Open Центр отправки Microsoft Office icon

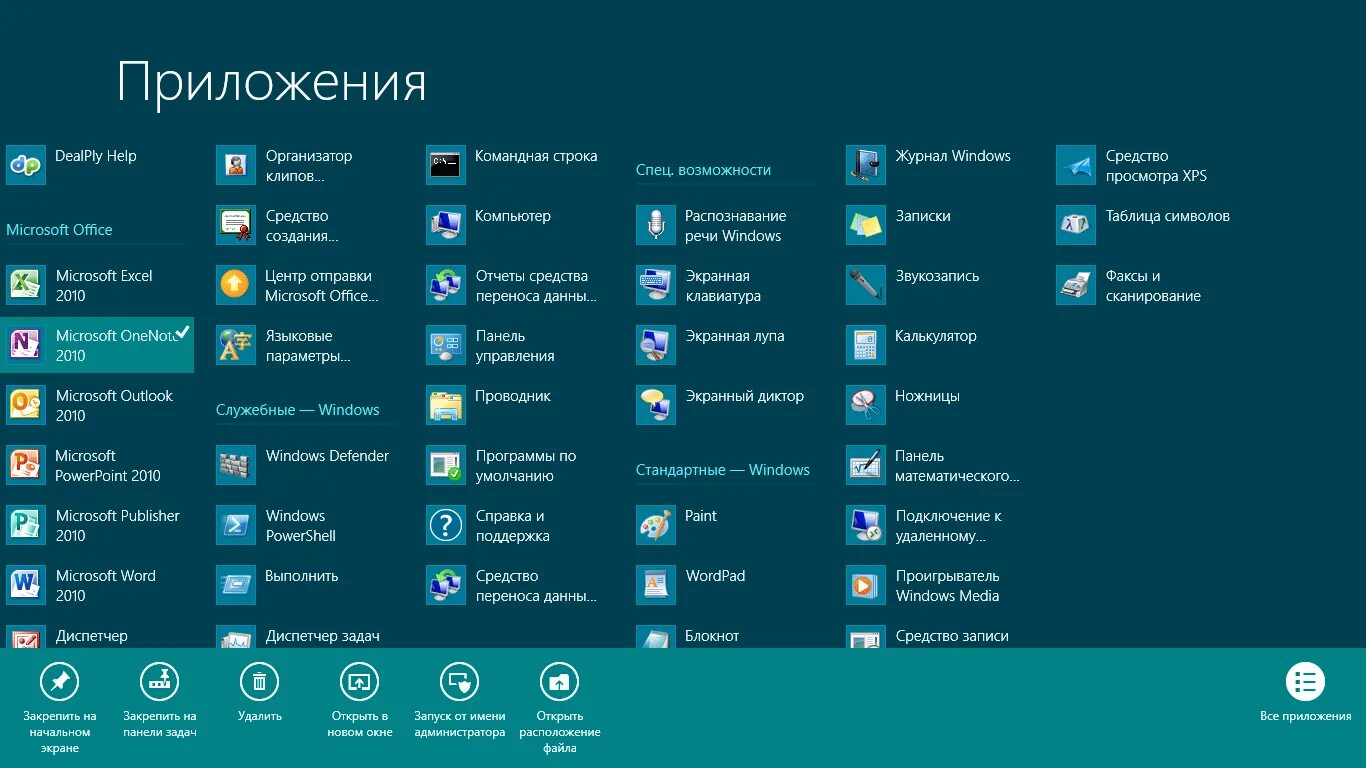(236, 285)
